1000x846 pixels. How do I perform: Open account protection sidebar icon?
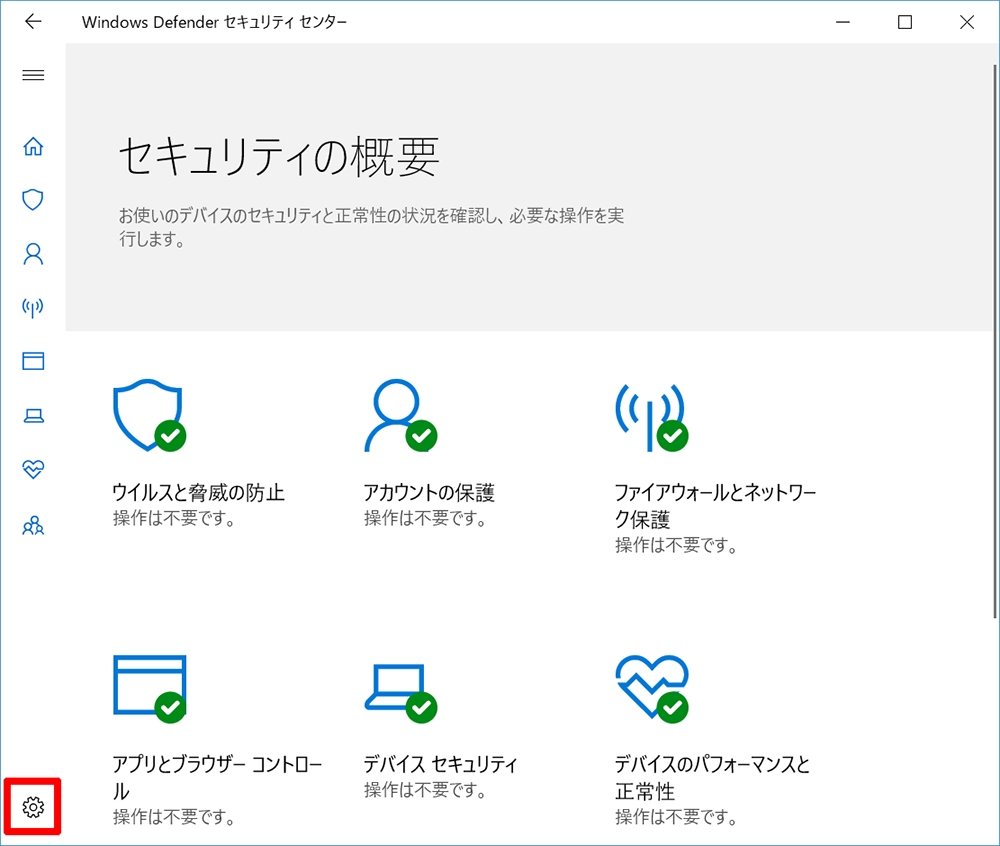click(x=33, y=254)
